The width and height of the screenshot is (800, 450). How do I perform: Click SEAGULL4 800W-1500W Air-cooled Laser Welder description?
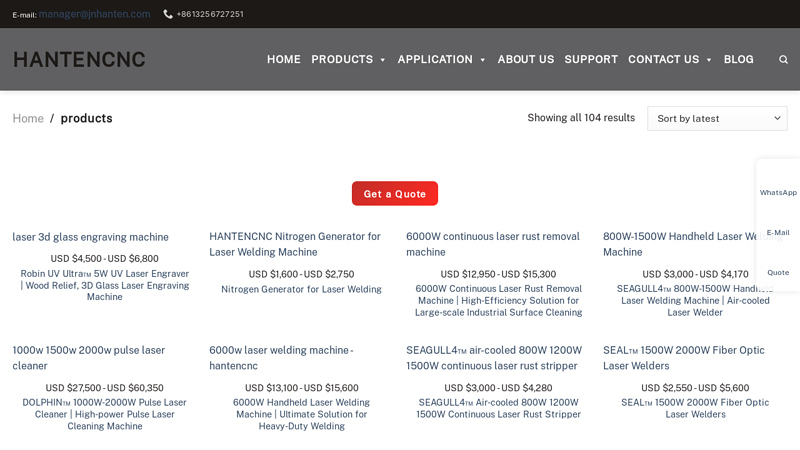pos(695,301)
